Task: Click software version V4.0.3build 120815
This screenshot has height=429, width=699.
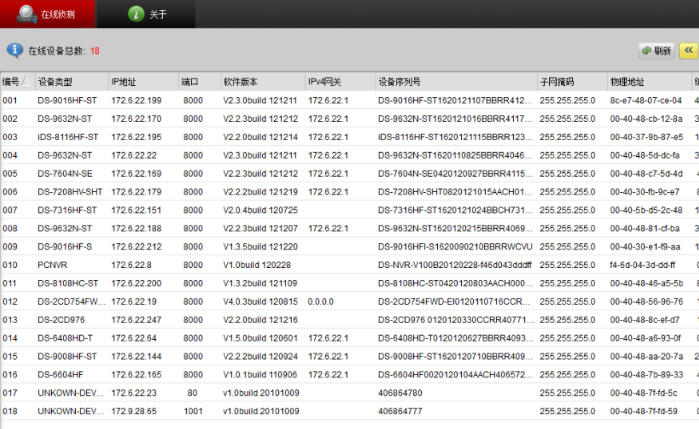Action: click(260, 301)
